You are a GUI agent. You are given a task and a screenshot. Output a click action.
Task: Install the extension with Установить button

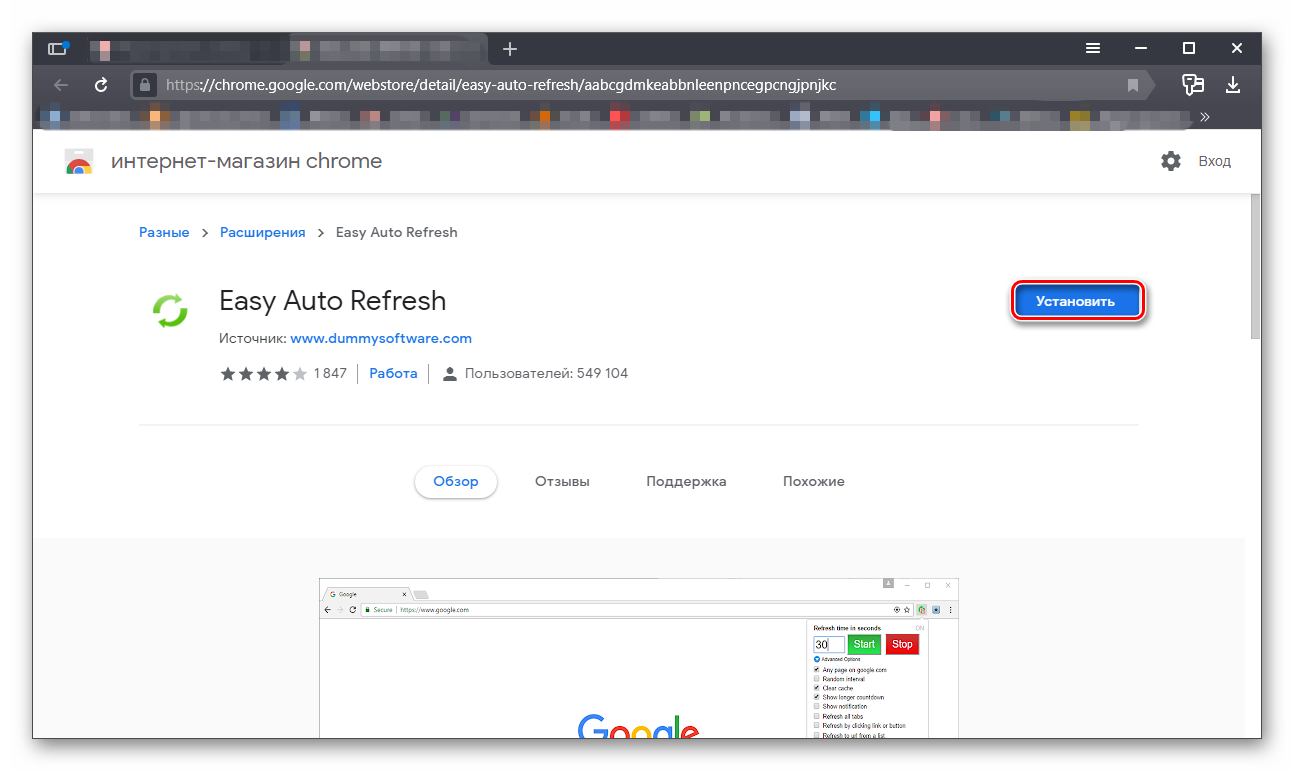[1076, 301]
